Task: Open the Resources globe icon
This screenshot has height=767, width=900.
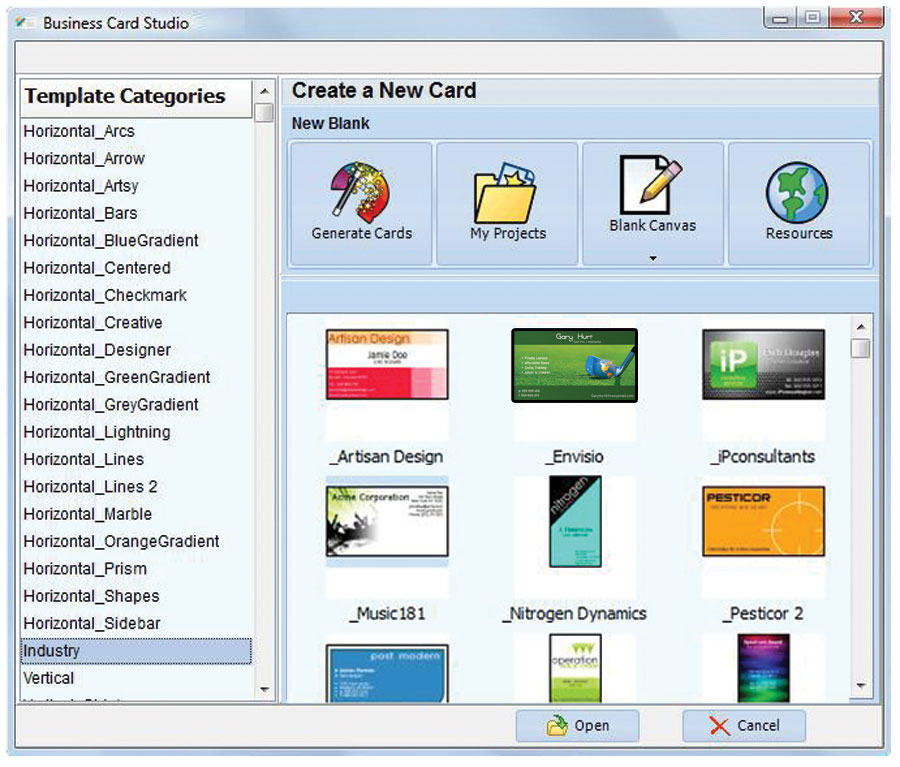Action: [x=798, y=193]
